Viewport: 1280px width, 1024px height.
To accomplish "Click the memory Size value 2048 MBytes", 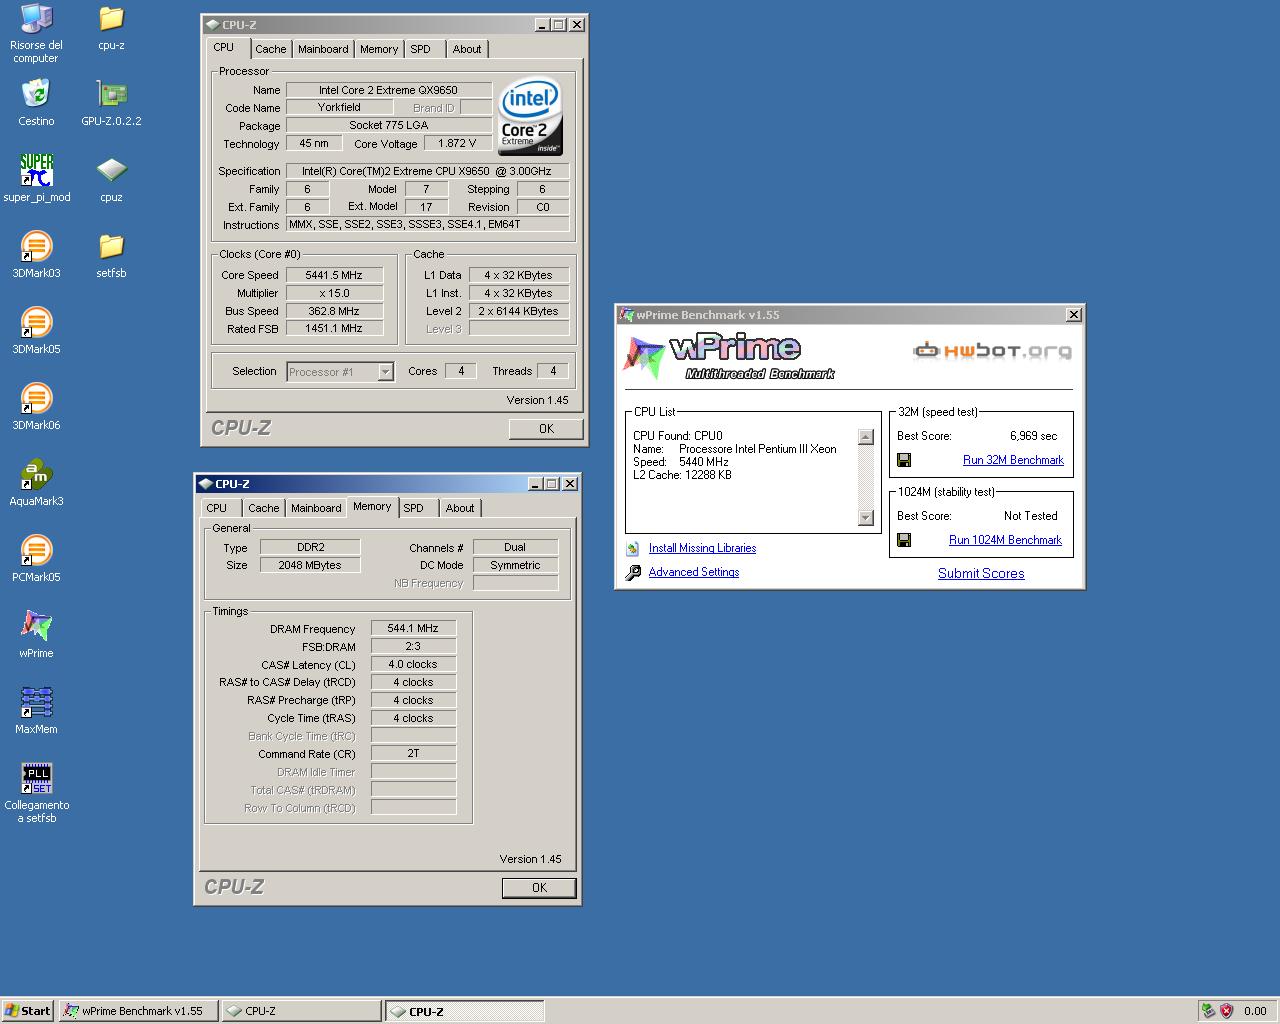I will (x=310, y=565).
